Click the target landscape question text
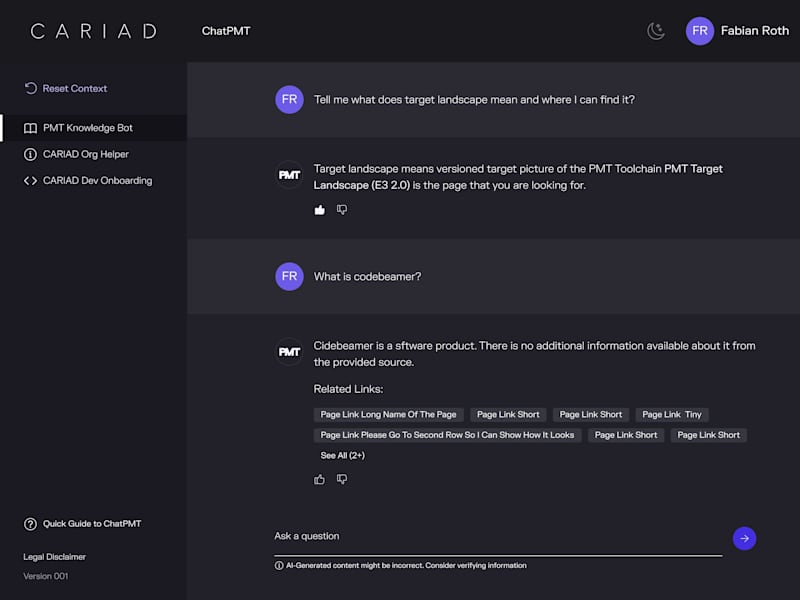The image size is (800, 600). pyautogui.click(x=474, y=99)
